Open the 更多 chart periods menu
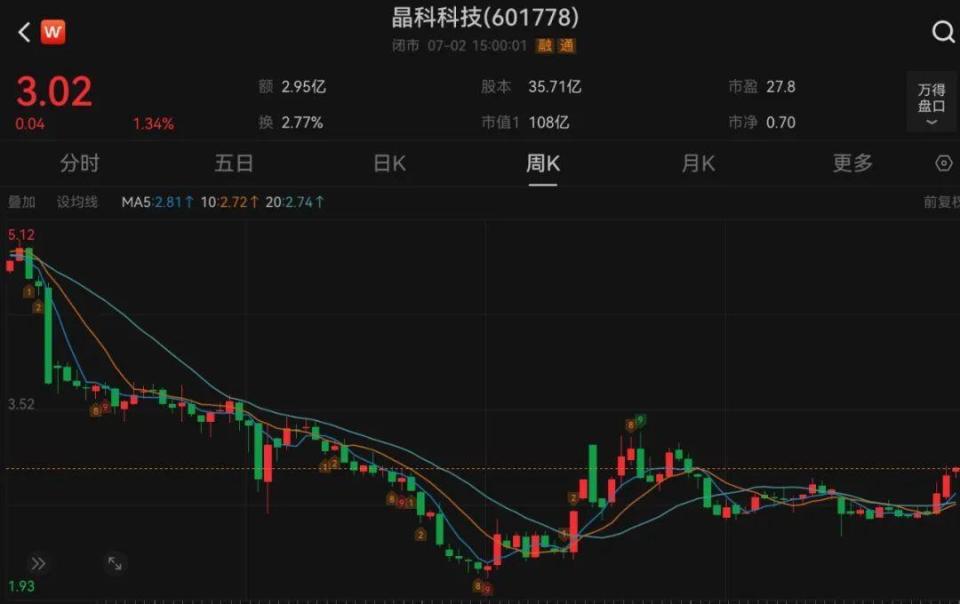The image size is (960, 604). click(852, 163)
